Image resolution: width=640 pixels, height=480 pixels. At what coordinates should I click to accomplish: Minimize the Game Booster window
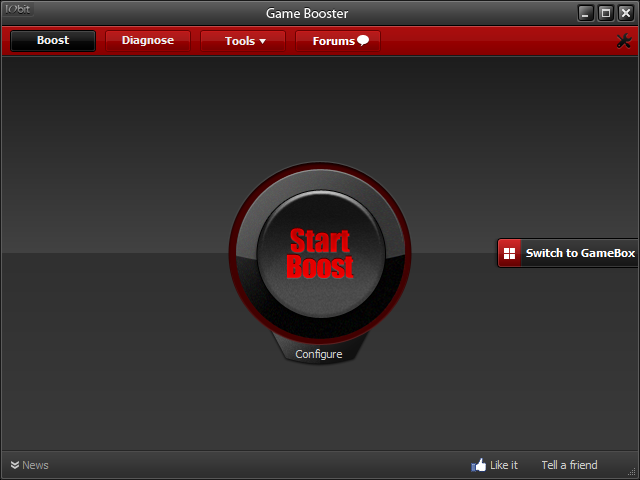[586, 13]
